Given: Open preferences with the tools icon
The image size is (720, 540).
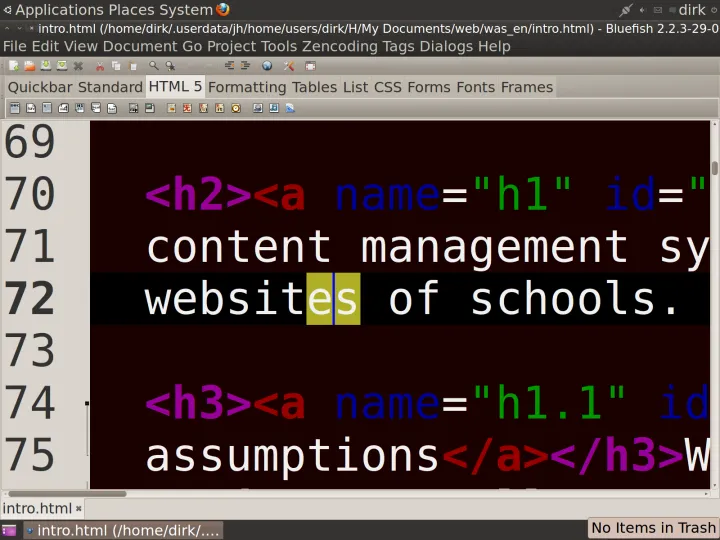Looking at the screenshot, I should (x=289, y=66).
